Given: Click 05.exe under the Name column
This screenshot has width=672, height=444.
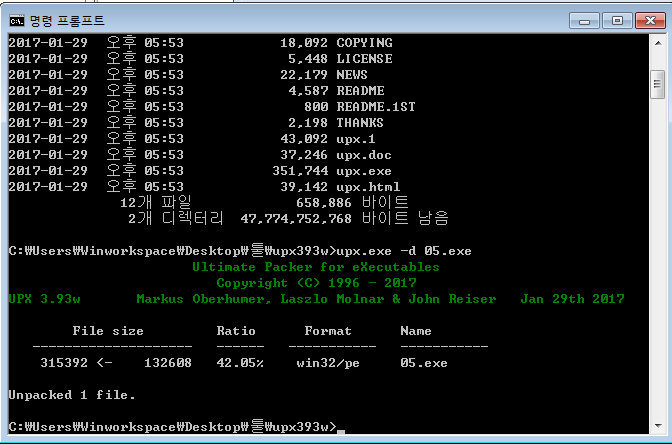Looking at the screenshot, I should pyautogui.click(x=424, y=363).
